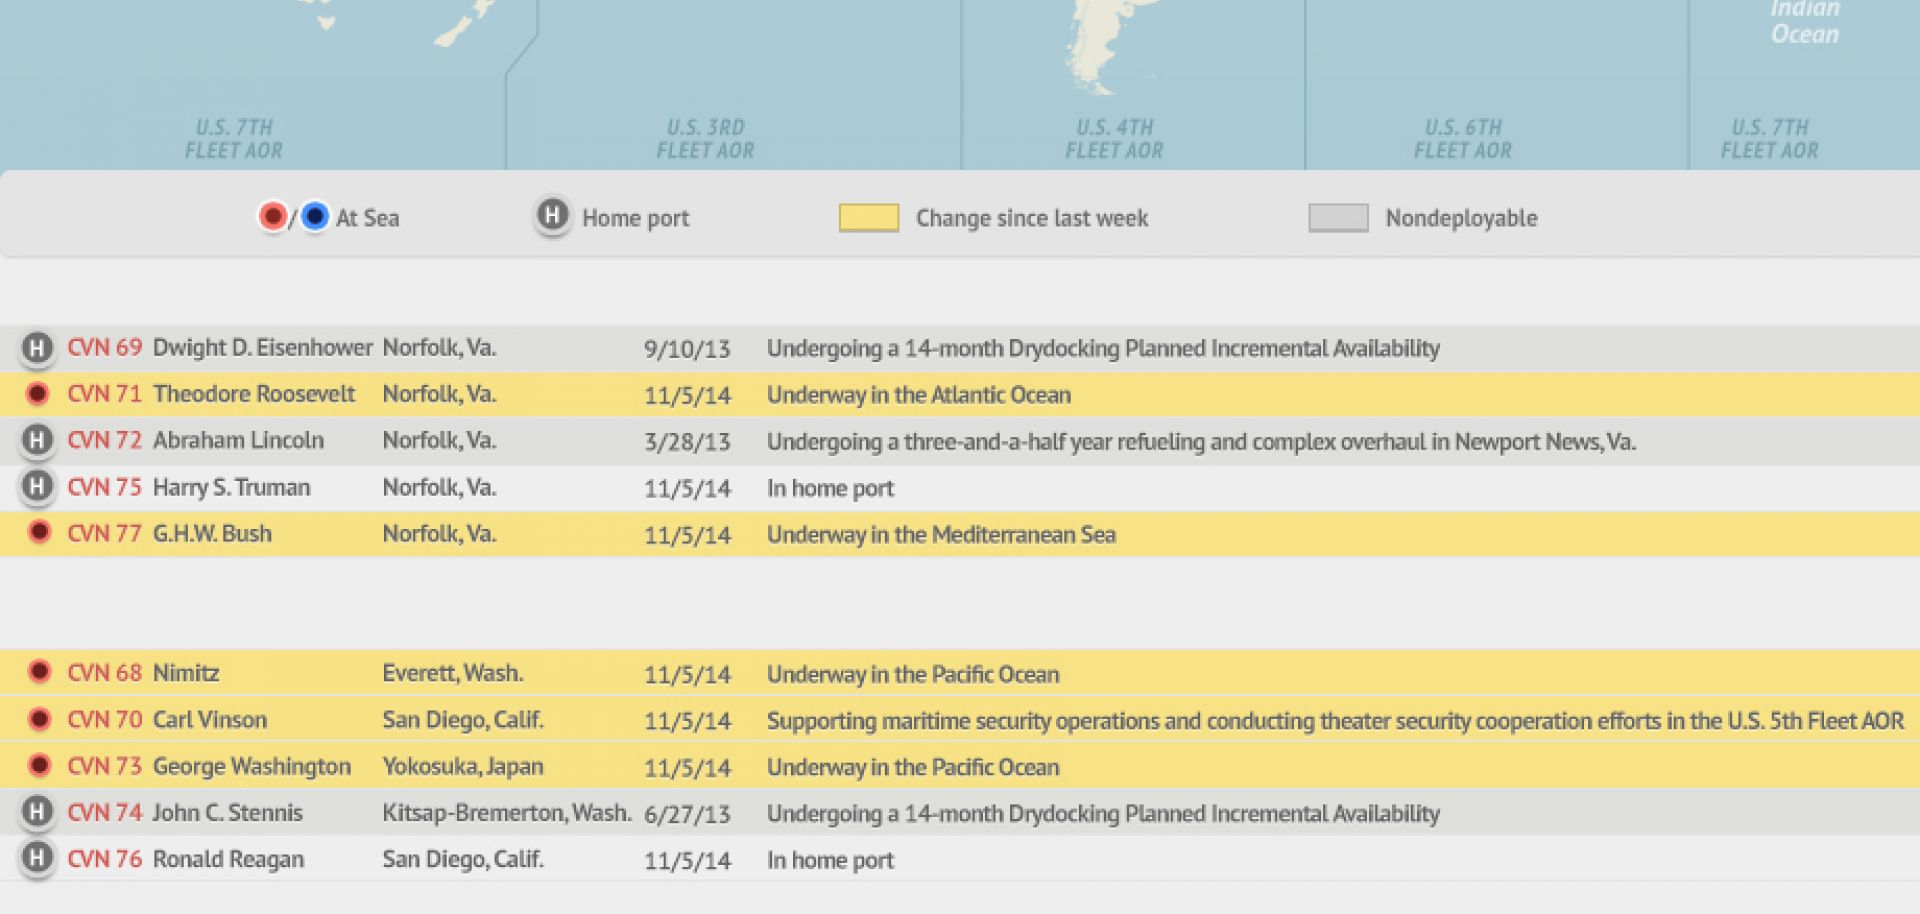The height and width of the screenshot is (914, 1920).
Task: Click the U.S. 4th Fleet AOR map label
Action: 1114,139
